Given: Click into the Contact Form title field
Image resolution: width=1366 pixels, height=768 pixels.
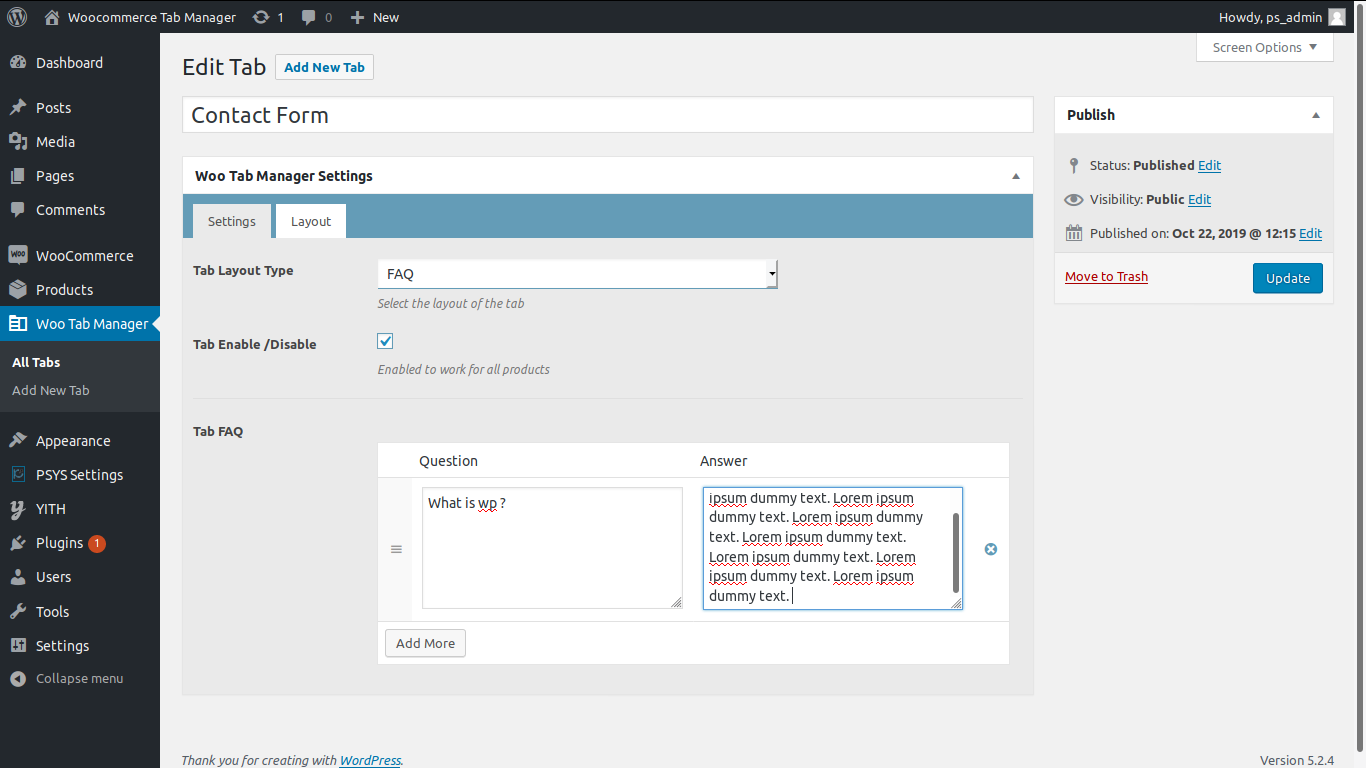Looking at the screenshot, I should pos(607,115).
